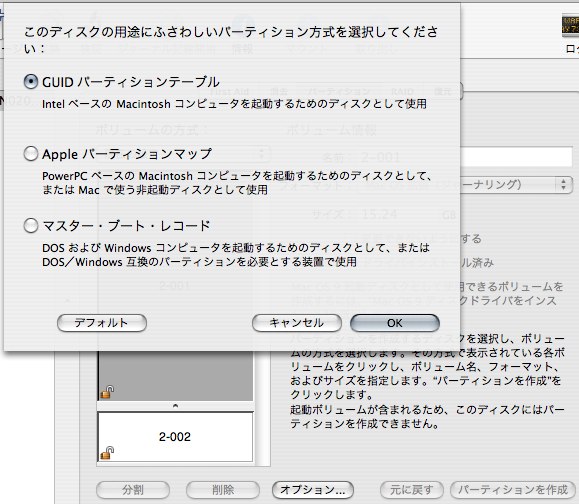This screenshot has height=504, width=579.
Task: Click the キャンセル button
Action: (x=297, y=323)
